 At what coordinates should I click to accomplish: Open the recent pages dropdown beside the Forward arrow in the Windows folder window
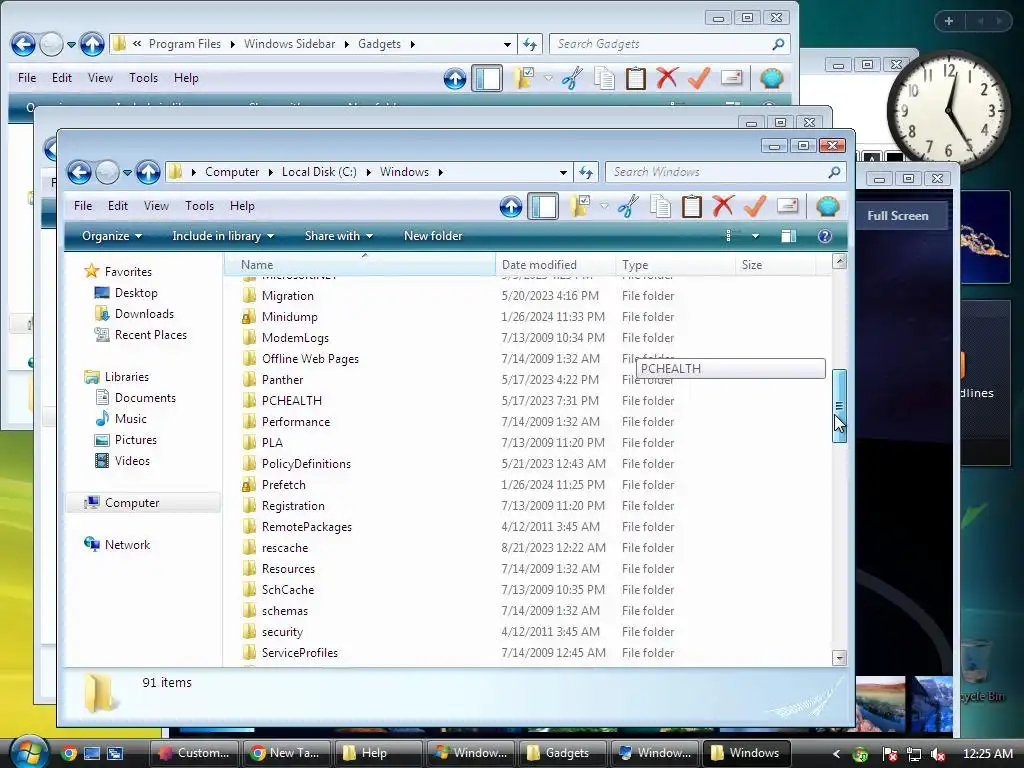click(127, 173)
